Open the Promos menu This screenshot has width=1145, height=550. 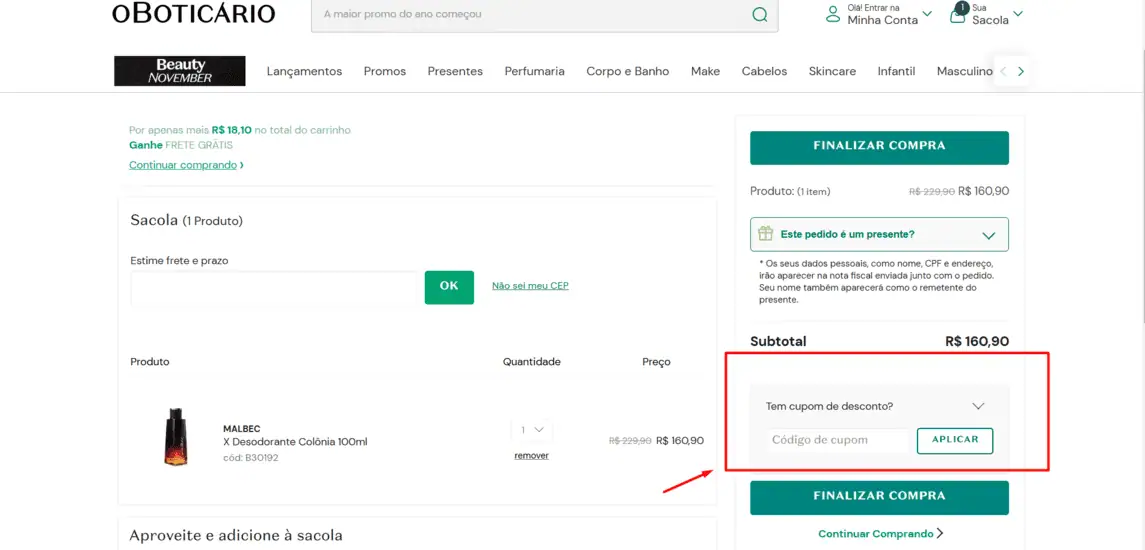pyautogui.click(x=385, y=72)
